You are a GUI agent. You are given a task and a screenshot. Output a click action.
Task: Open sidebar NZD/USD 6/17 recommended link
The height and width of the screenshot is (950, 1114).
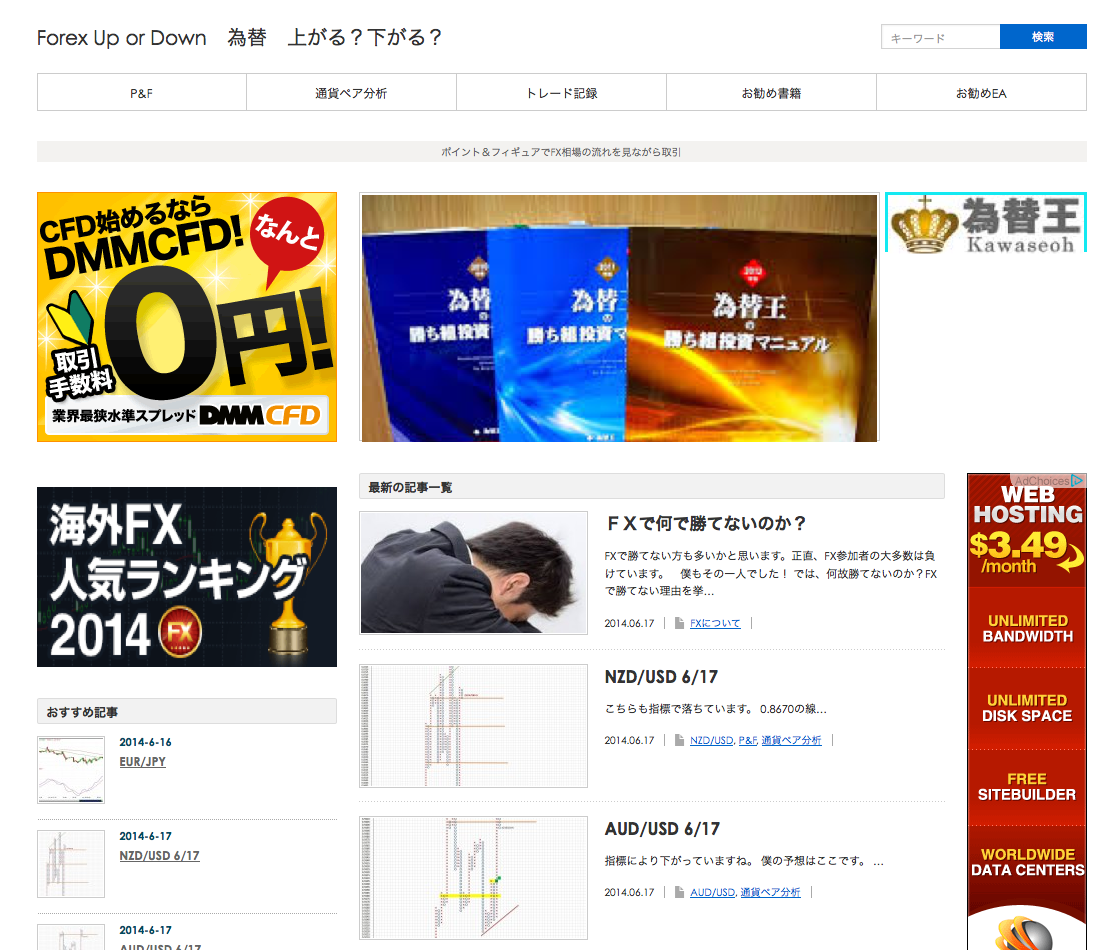click(x=159, y=855)
